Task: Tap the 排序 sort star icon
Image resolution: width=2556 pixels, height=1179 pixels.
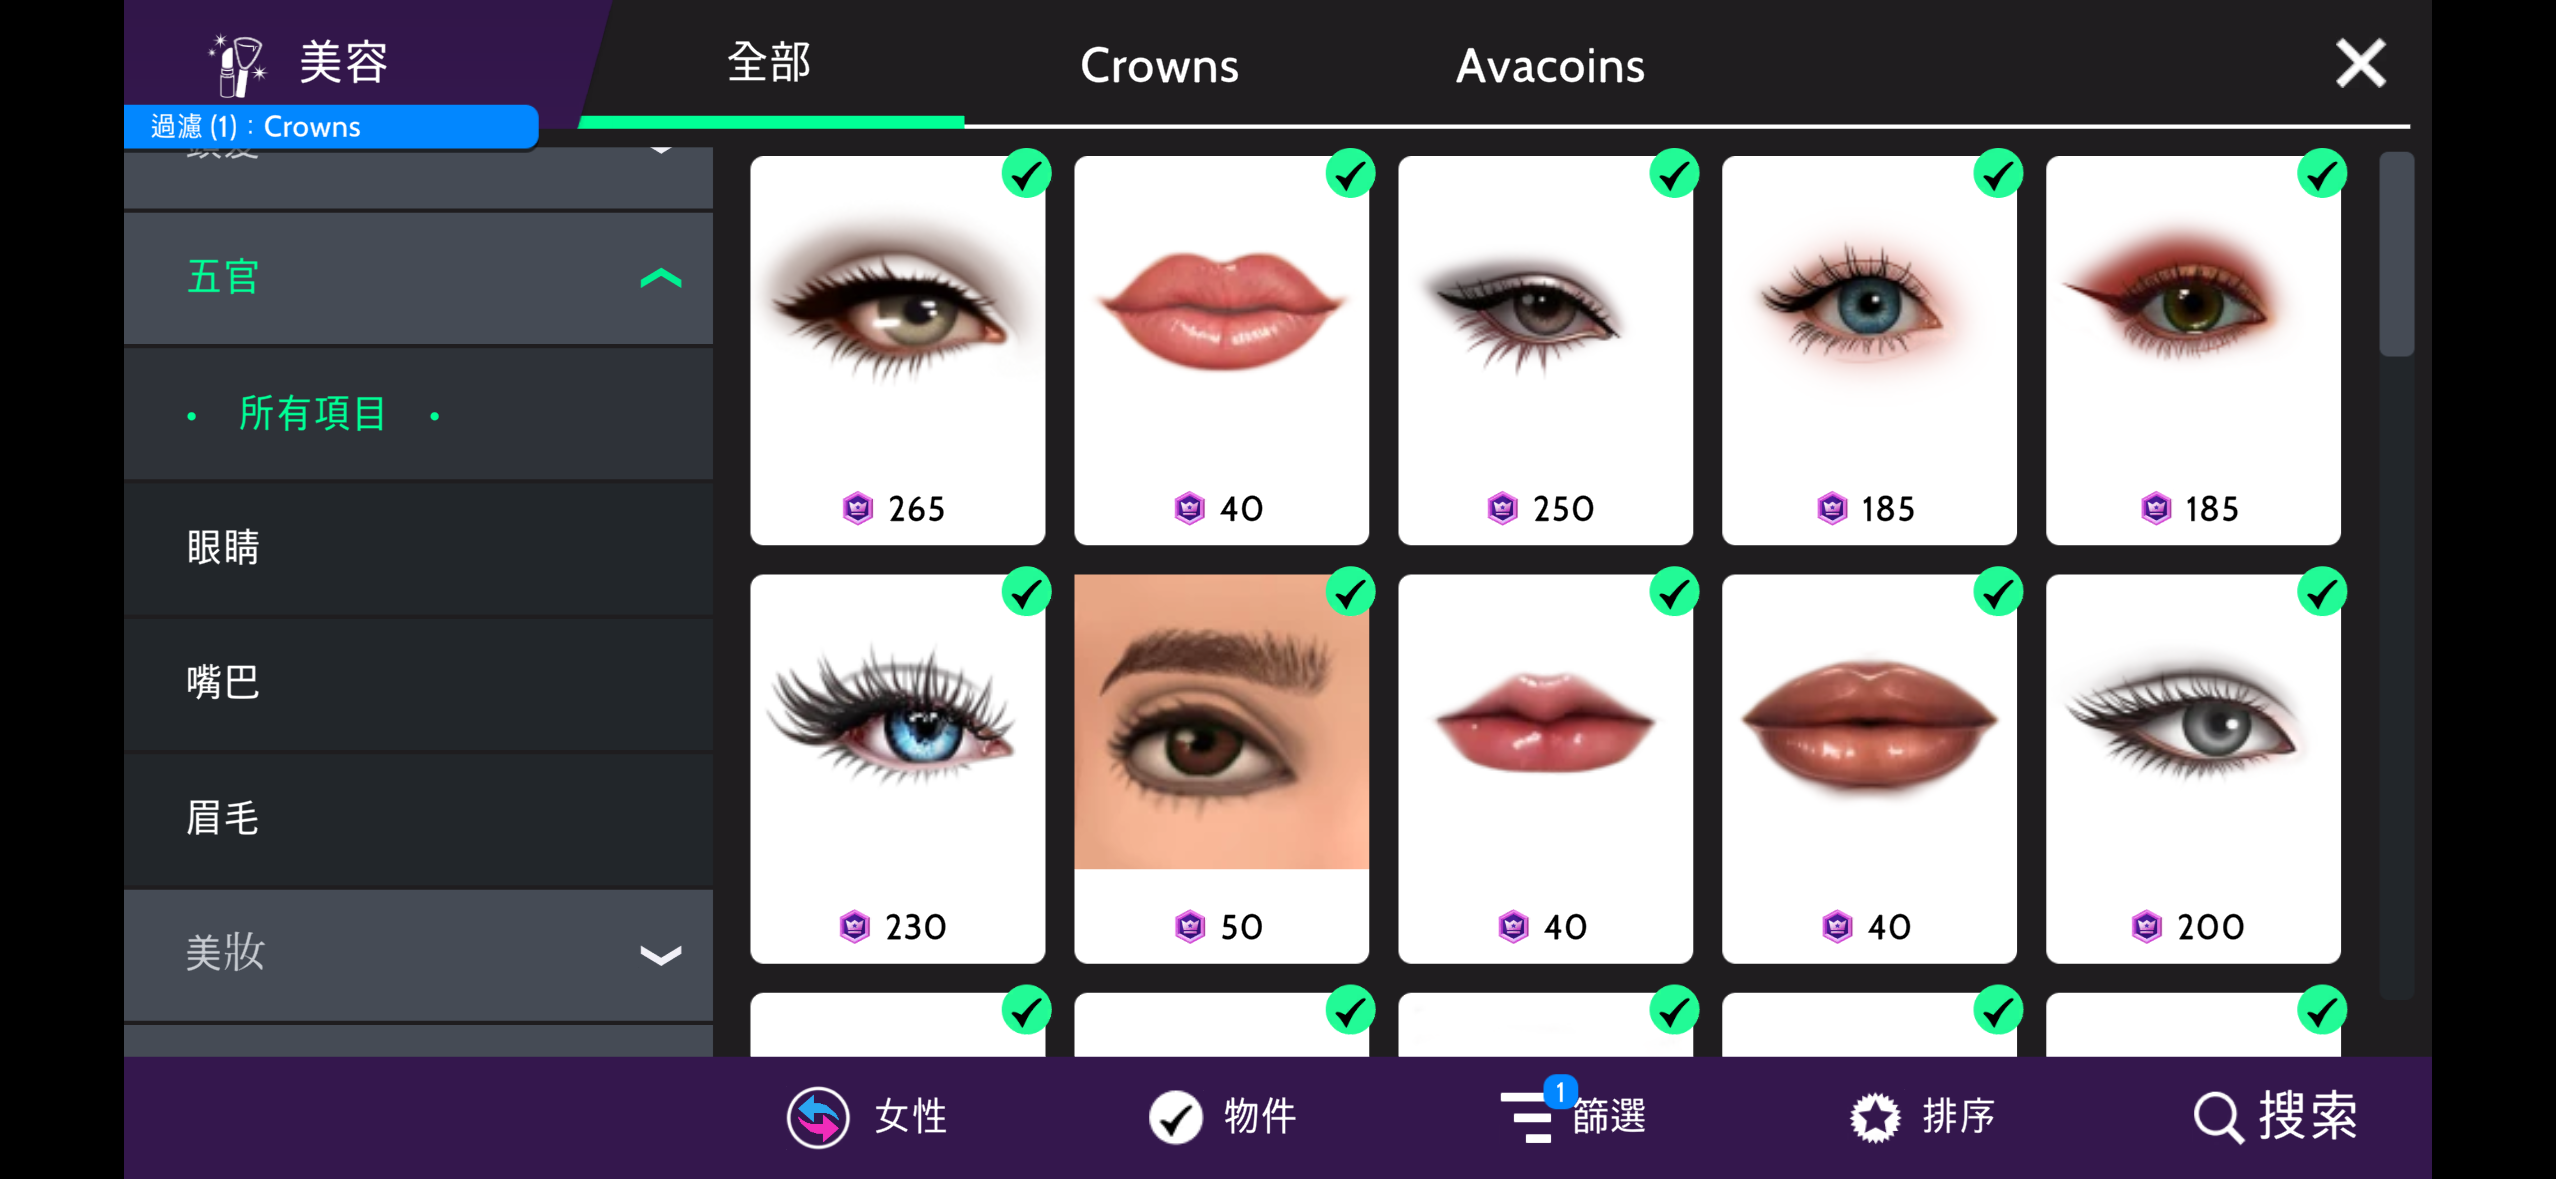Action: click(1874, 1116)
